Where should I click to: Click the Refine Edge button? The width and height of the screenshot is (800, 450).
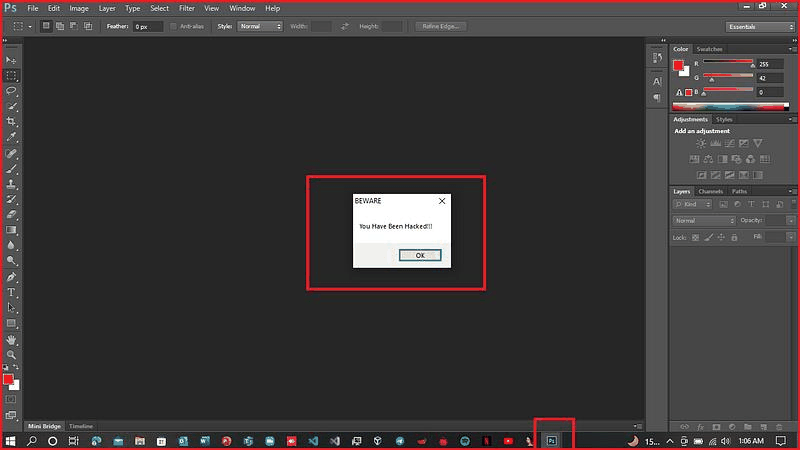(x=441, y=26)
